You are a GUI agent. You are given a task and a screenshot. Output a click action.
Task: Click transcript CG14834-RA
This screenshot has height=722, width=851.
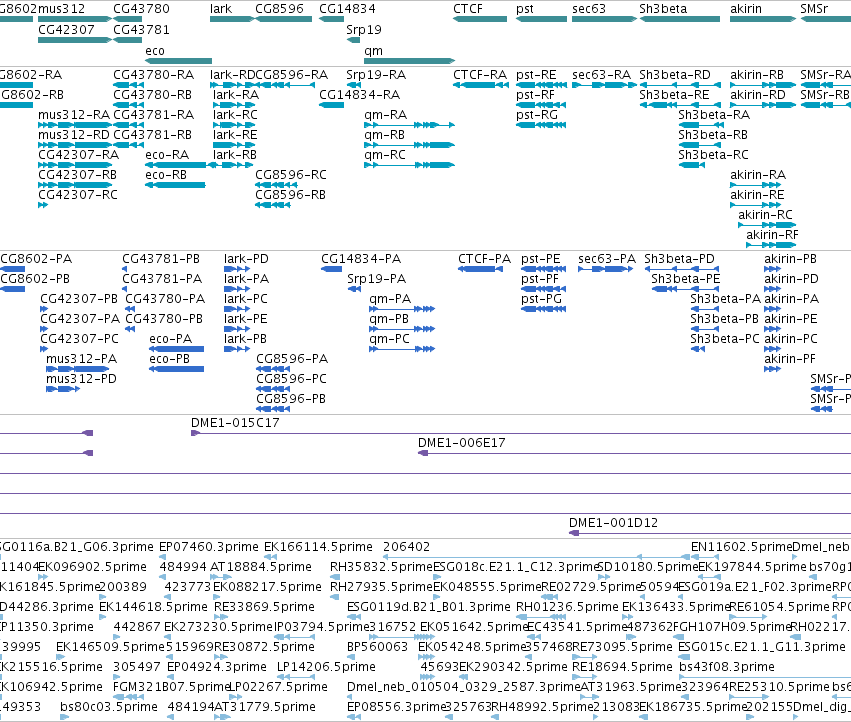pyautogui.click(x=359, y=94)
